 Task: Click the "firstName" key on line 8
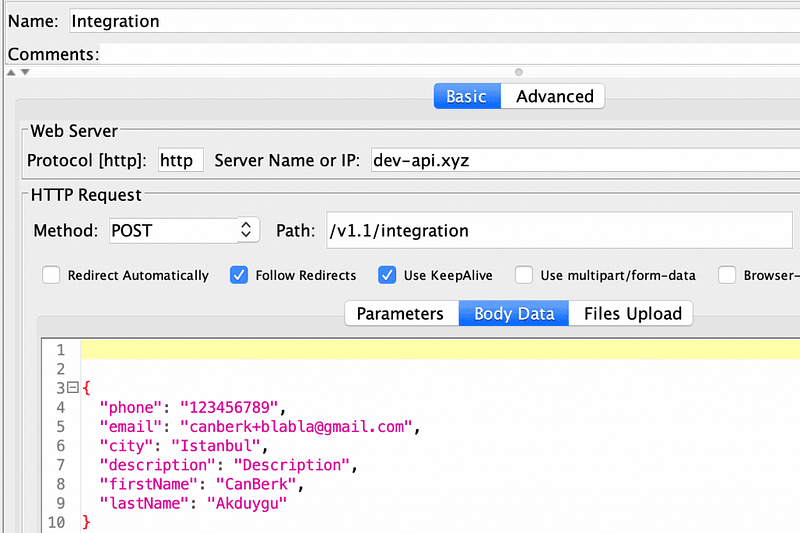[148, 484]
